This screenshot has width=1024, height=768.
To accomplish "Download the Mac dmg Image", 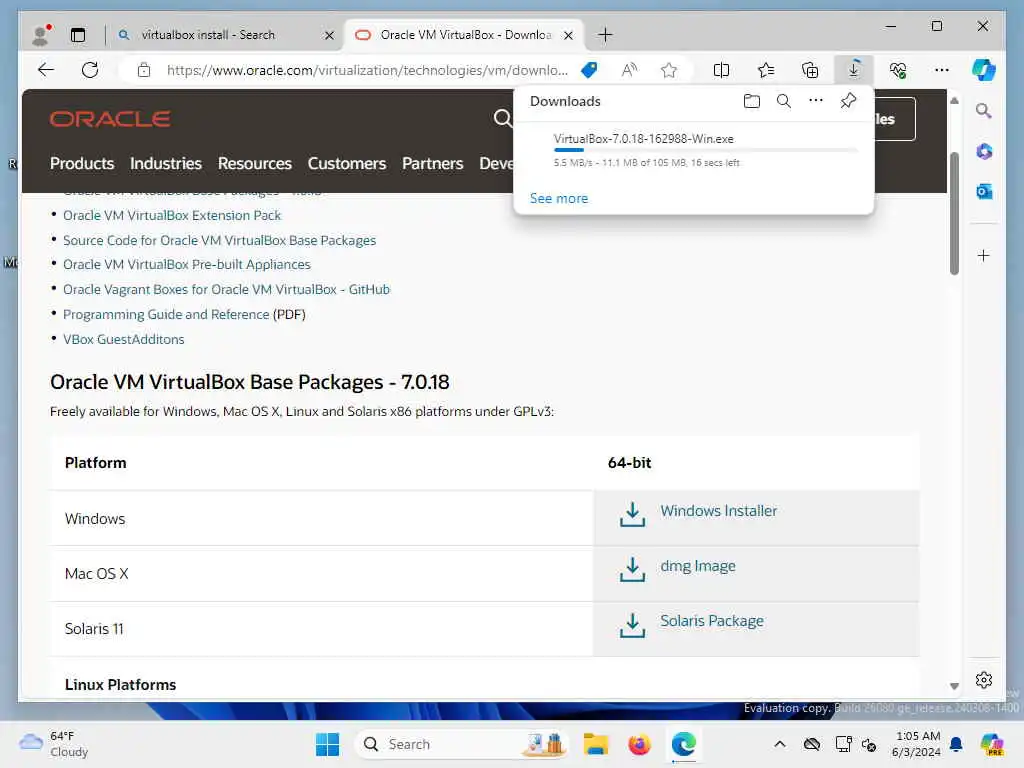I will point(697,566).
